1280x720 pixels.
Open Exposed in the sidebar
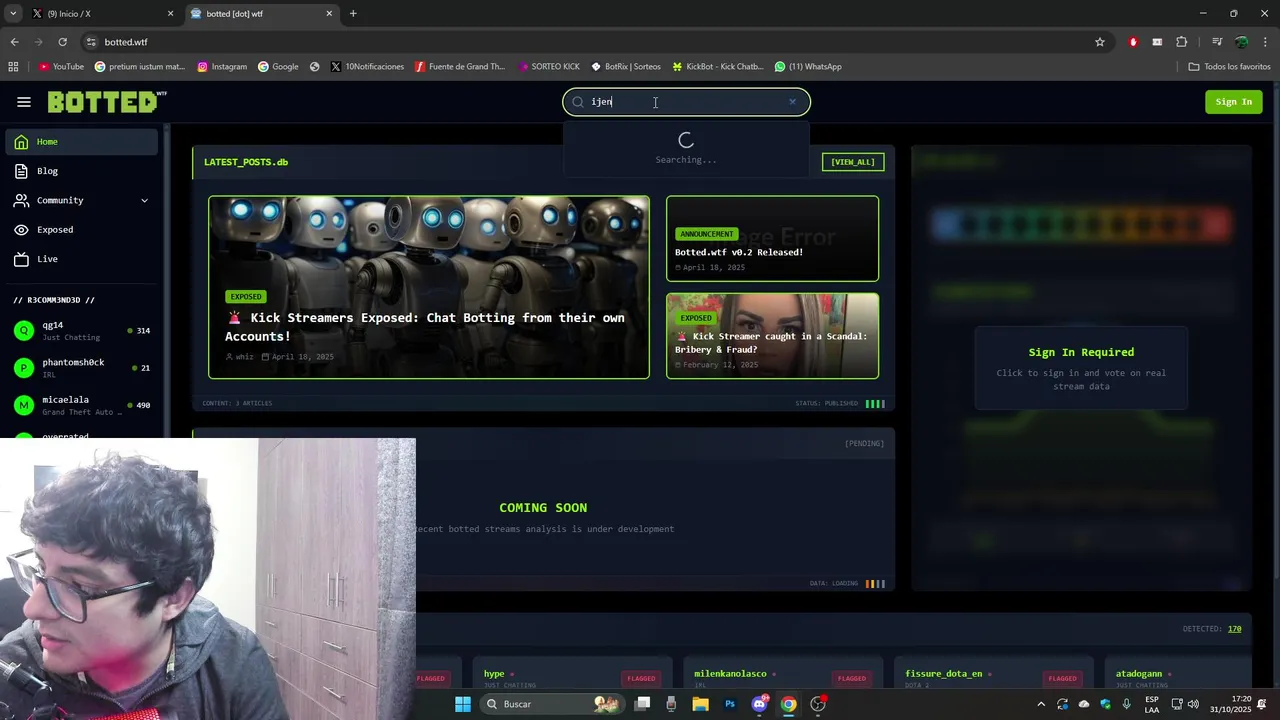(82, 230)
